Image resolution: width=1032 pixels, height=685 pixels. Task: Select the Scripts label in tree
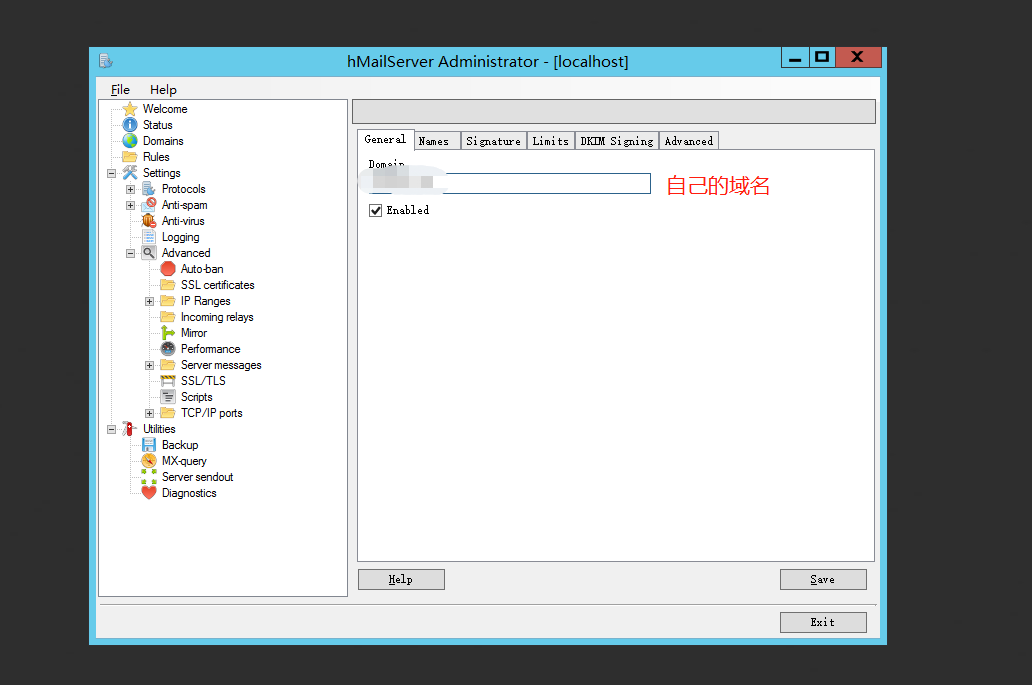pyautogui.click(x=197, y=397)
